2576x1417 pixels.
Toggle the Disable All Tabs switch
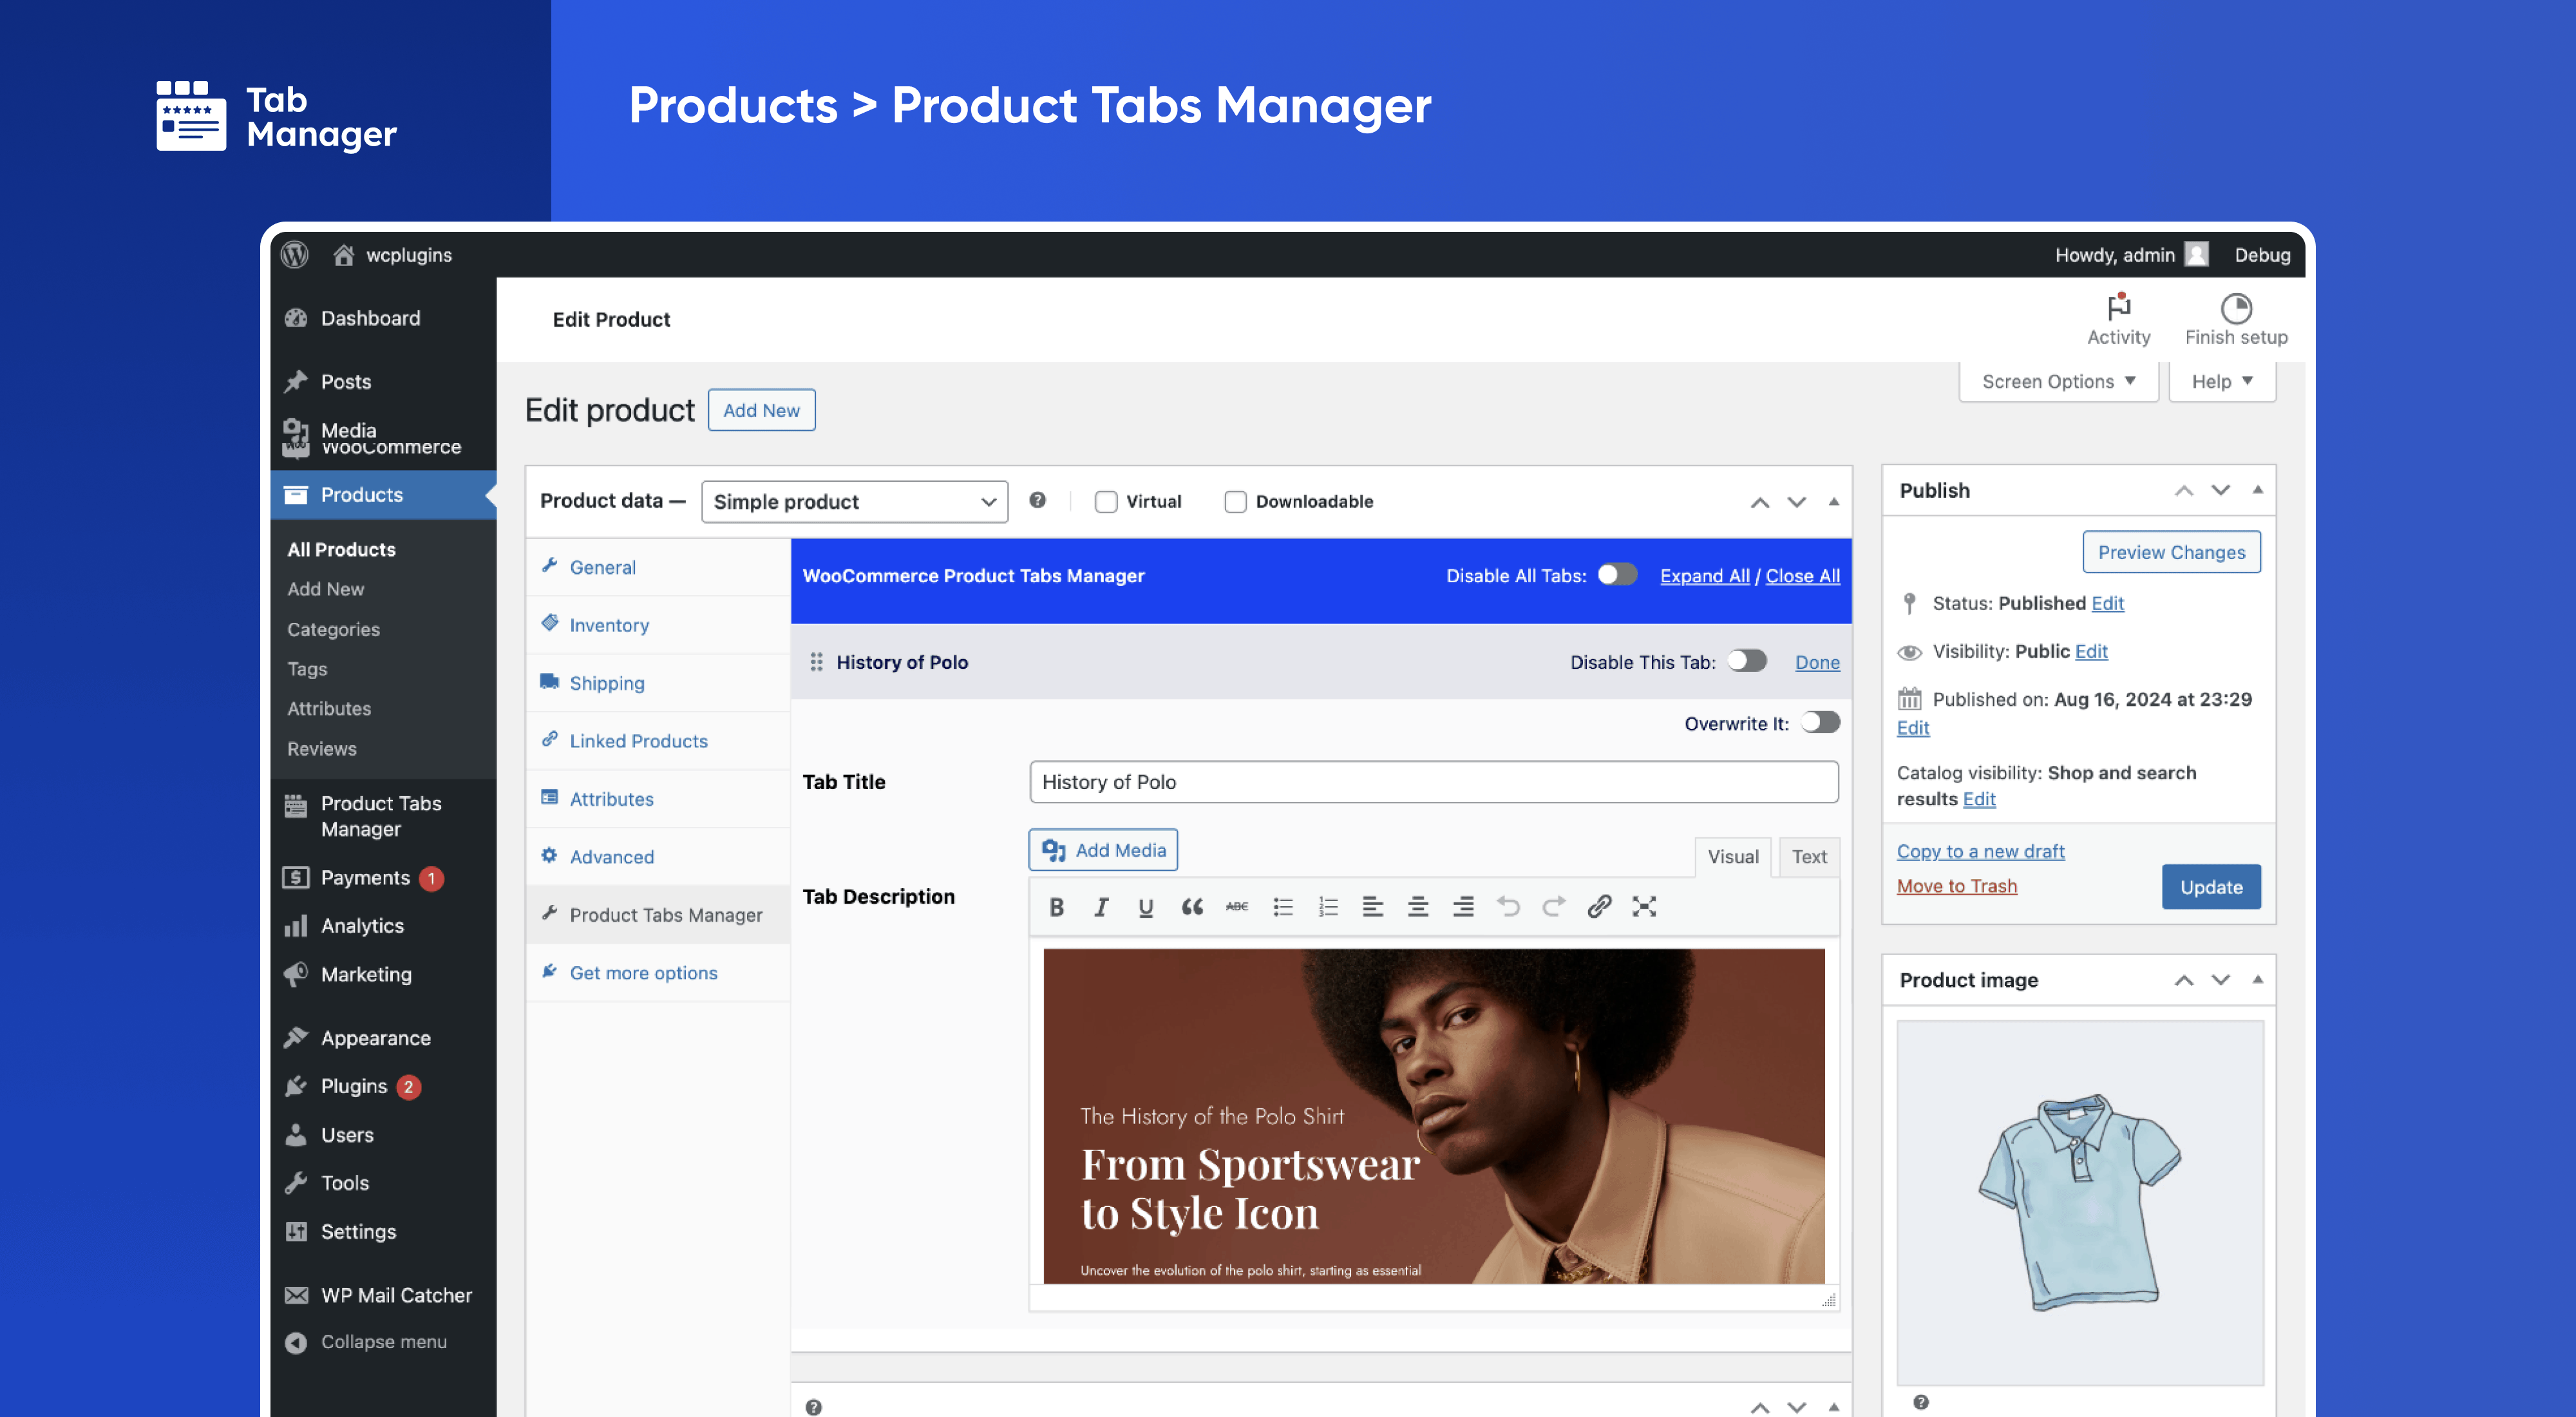1616,575
